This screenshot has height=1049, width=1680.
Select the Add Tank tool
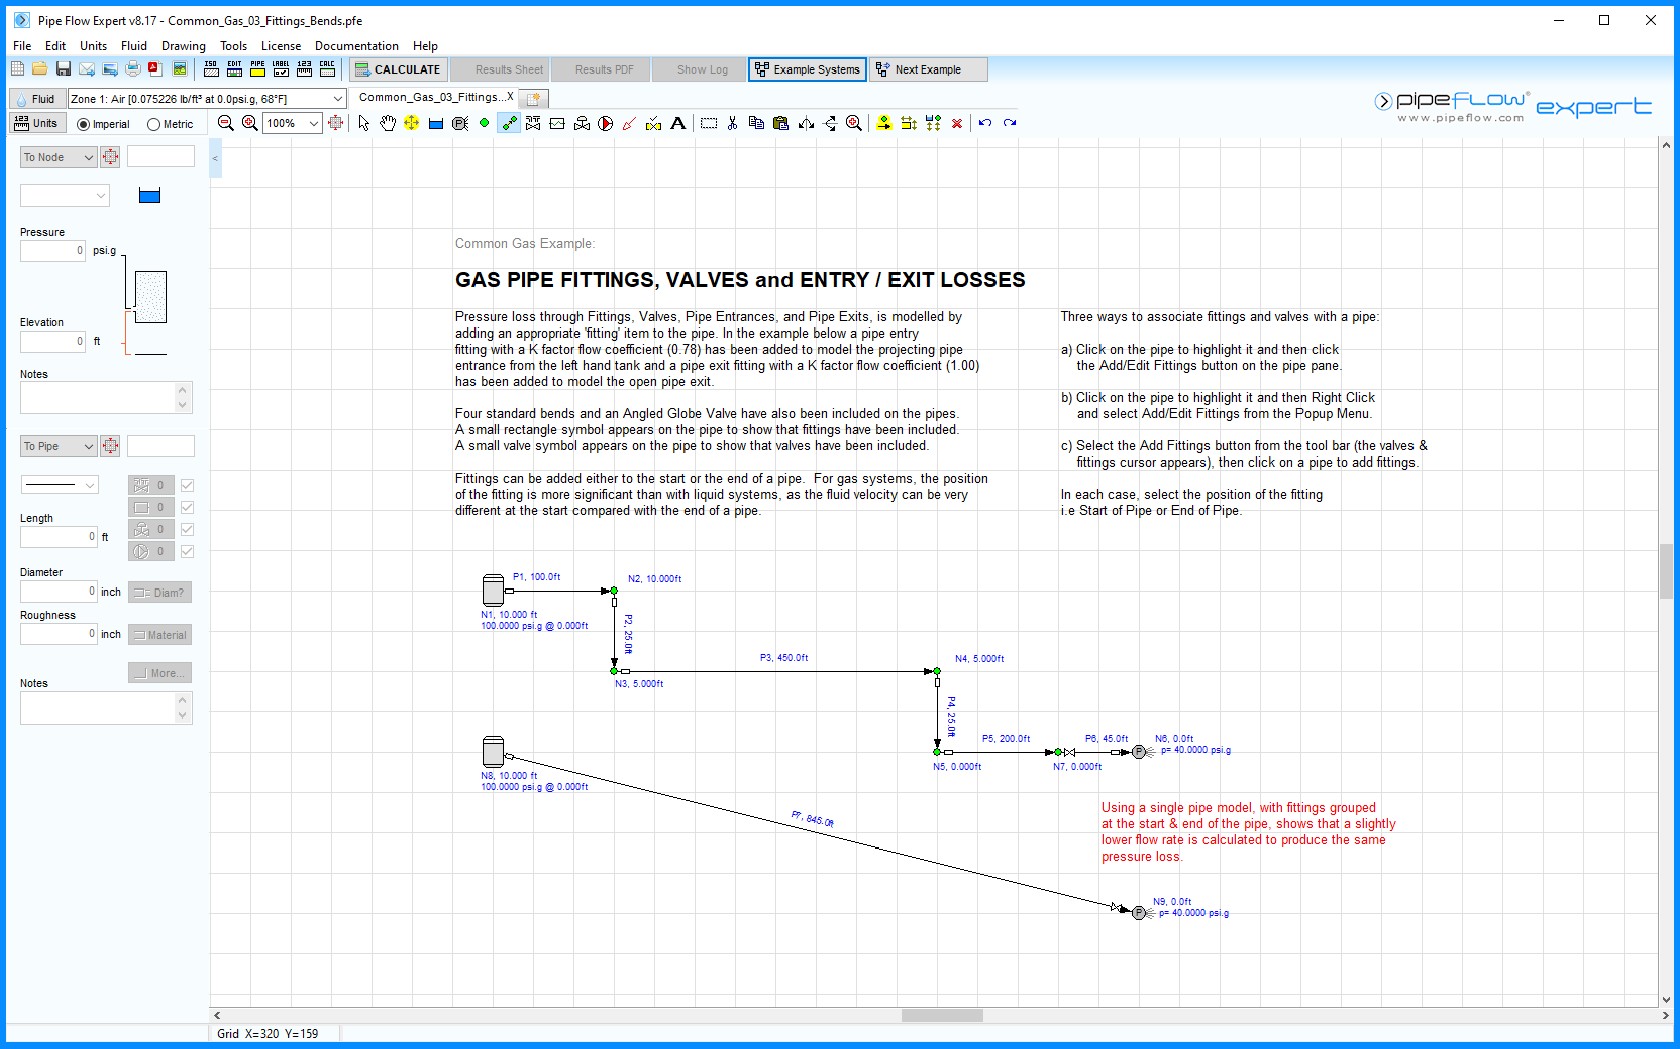click(x=436, y=123)
